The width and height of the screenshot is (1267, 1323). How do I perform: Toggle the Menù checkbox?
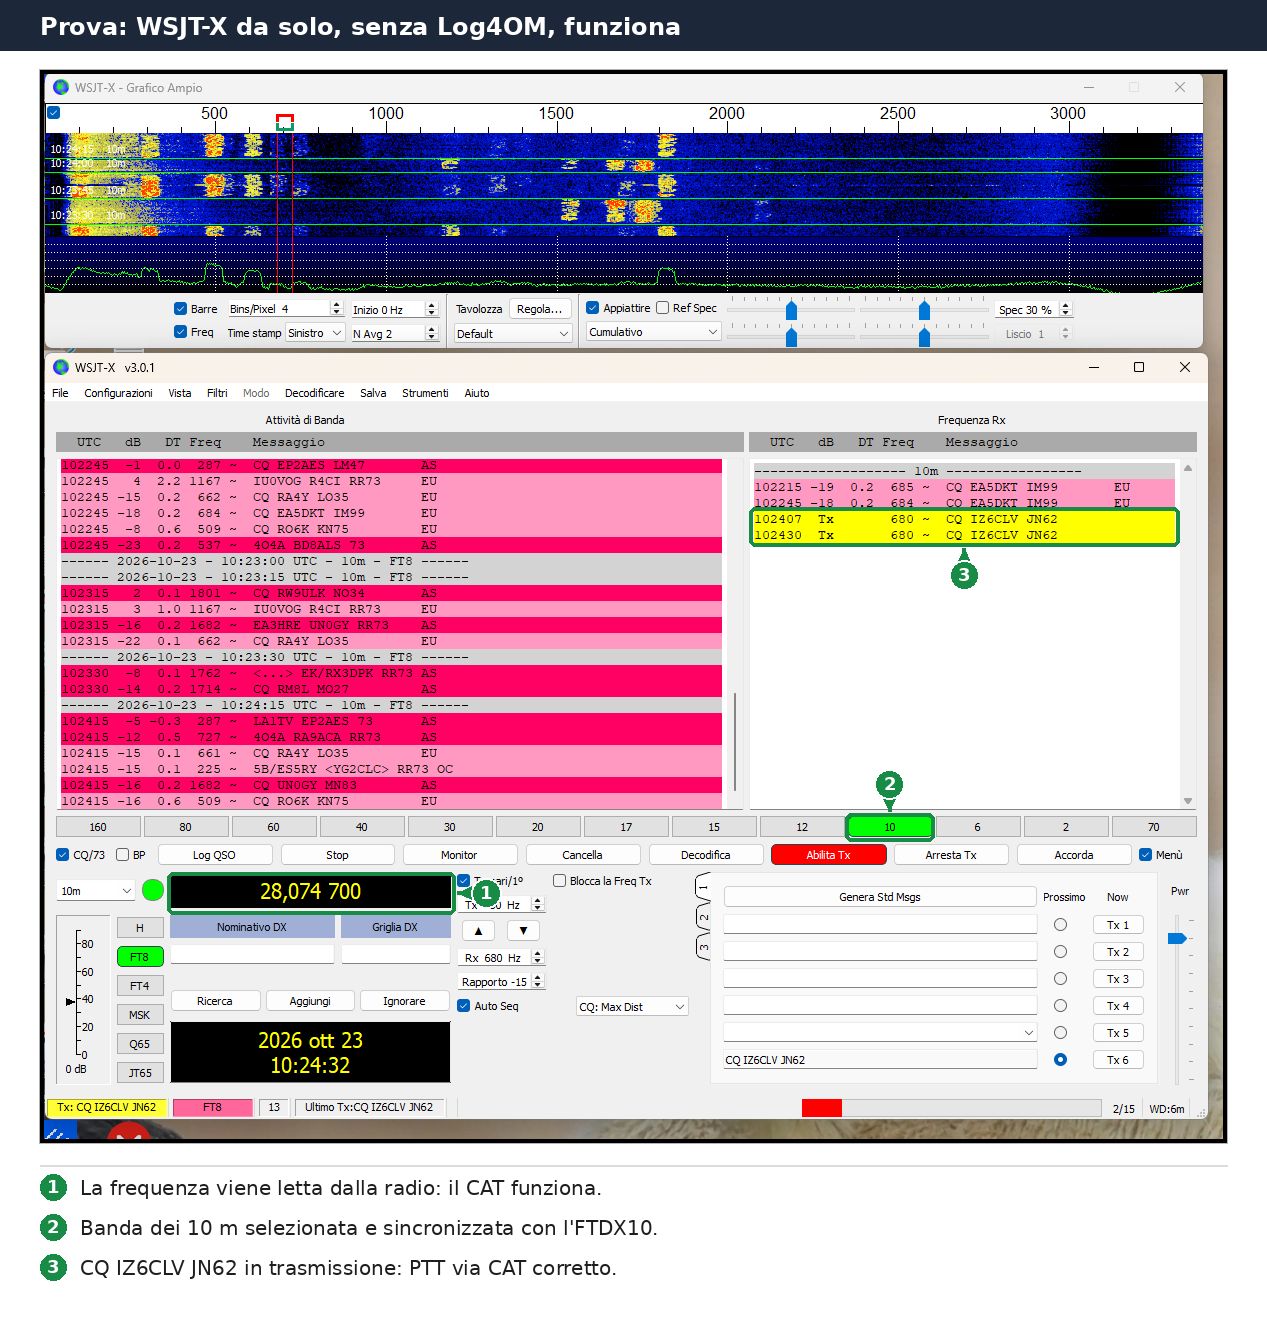pyautogui.click(x=1146, y=855)
